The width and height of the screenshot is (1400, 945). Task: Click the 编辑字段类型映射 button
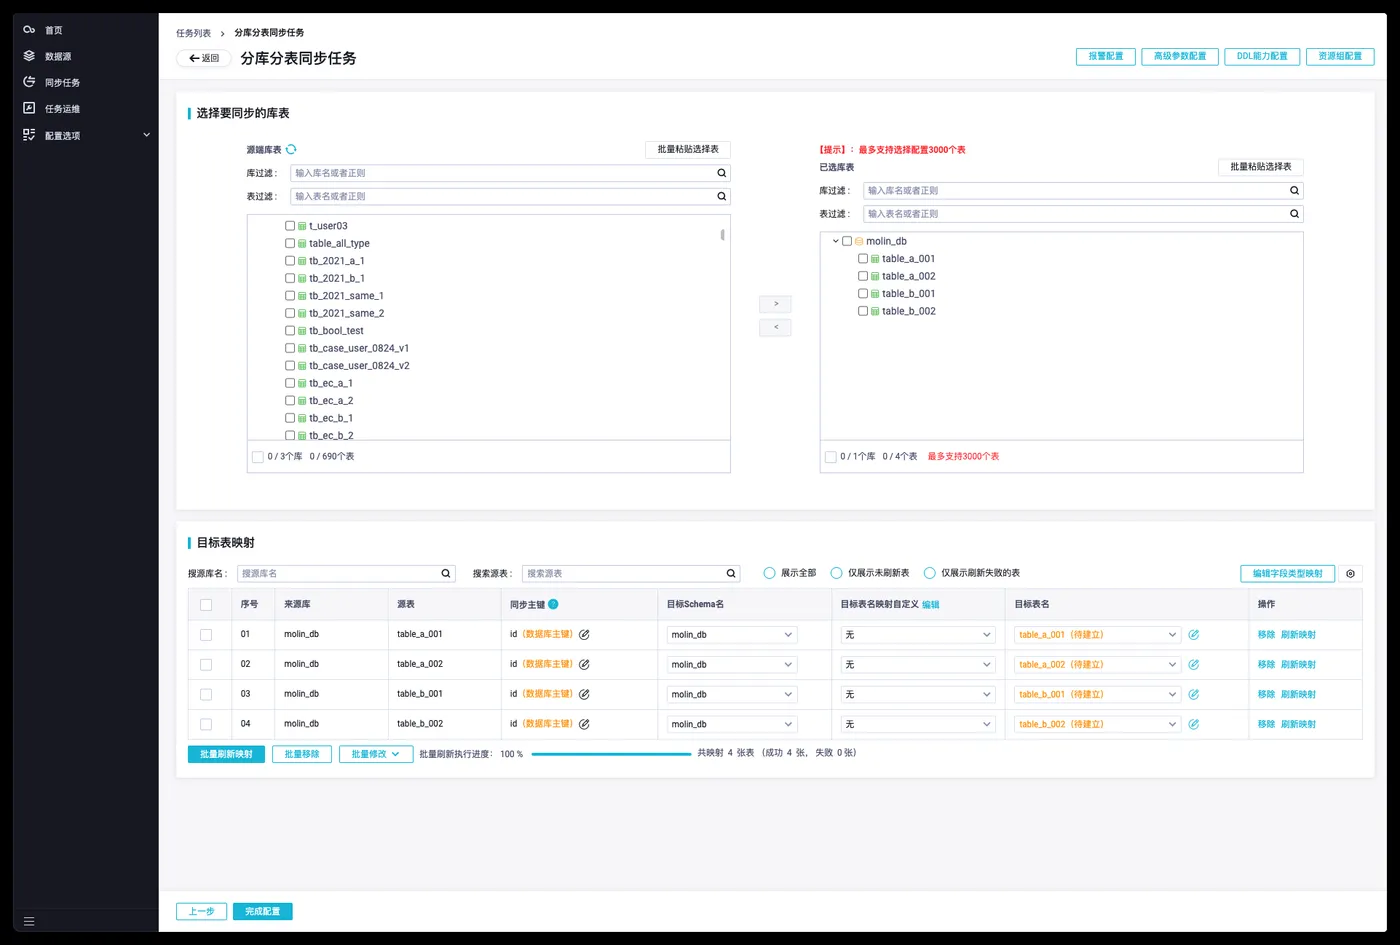coord(1287,574)
